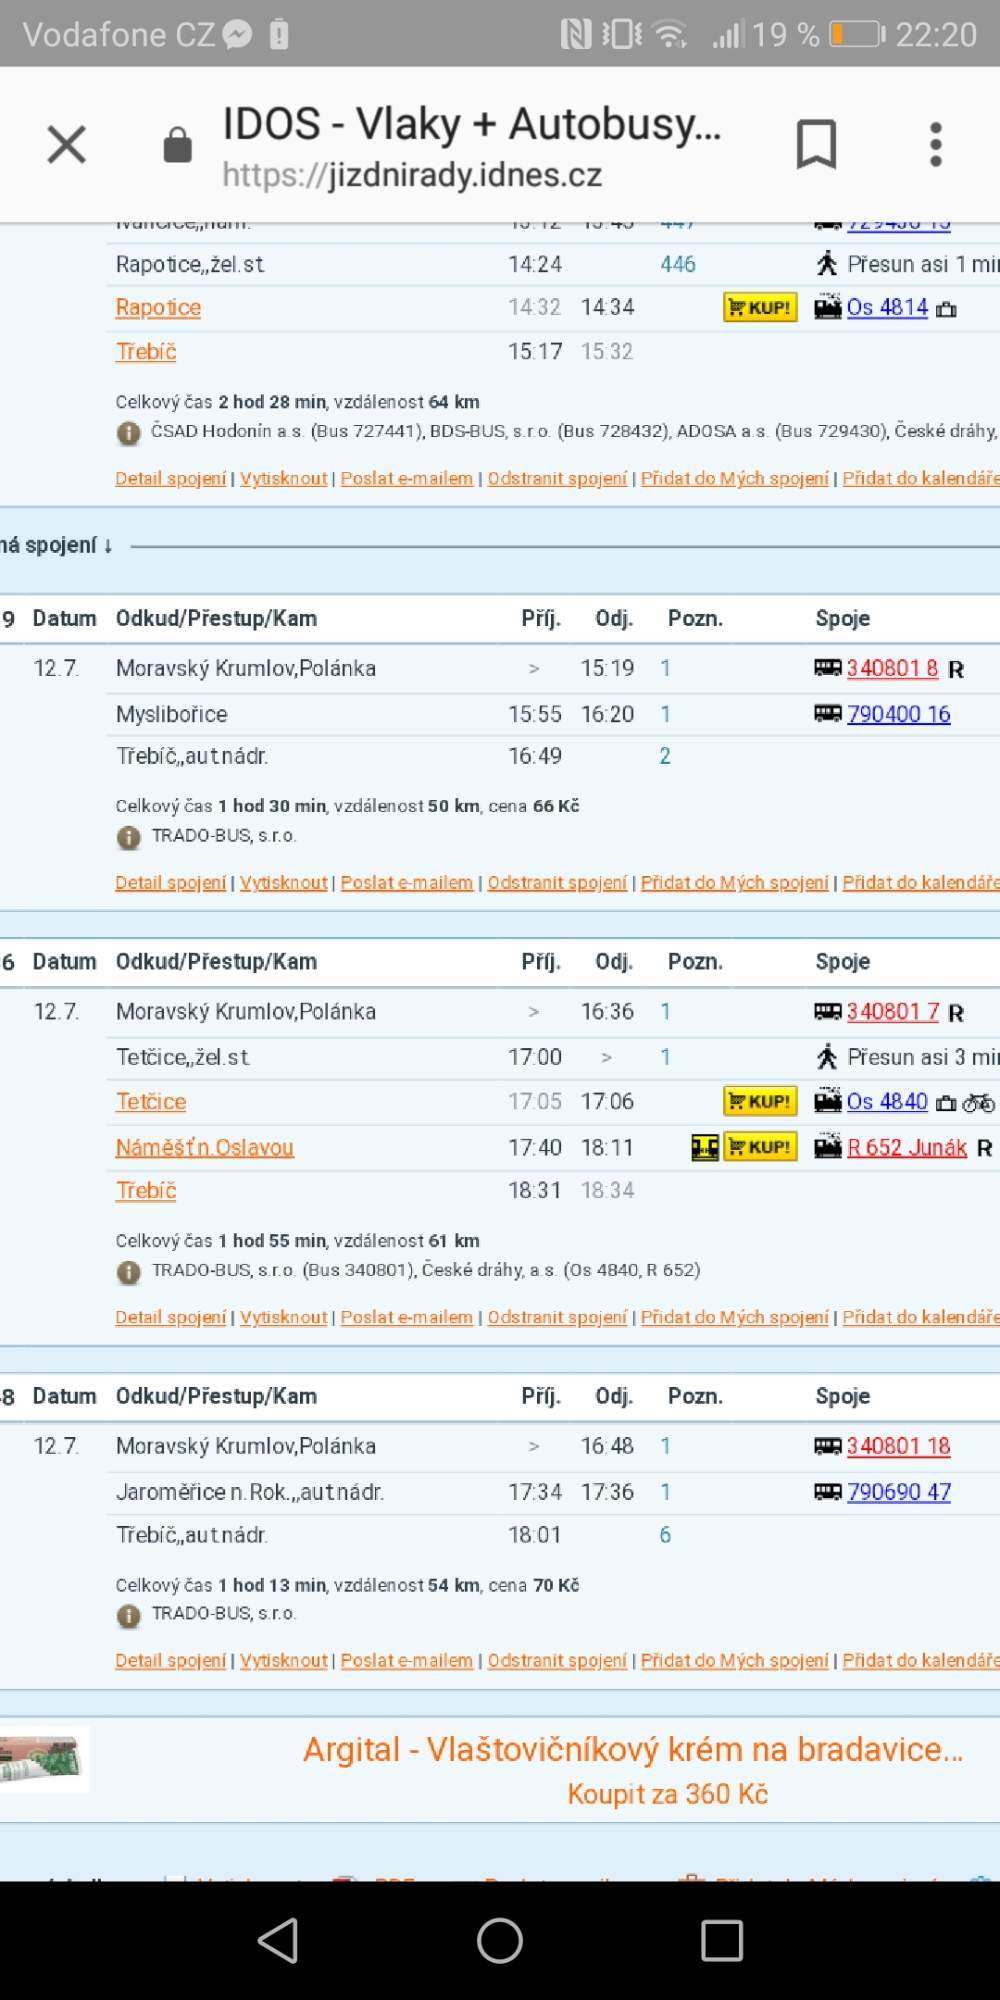
Task: Tap the seat reservation icon in Náměšť n.Oslavou row
Action: [x=705, y=1147]
